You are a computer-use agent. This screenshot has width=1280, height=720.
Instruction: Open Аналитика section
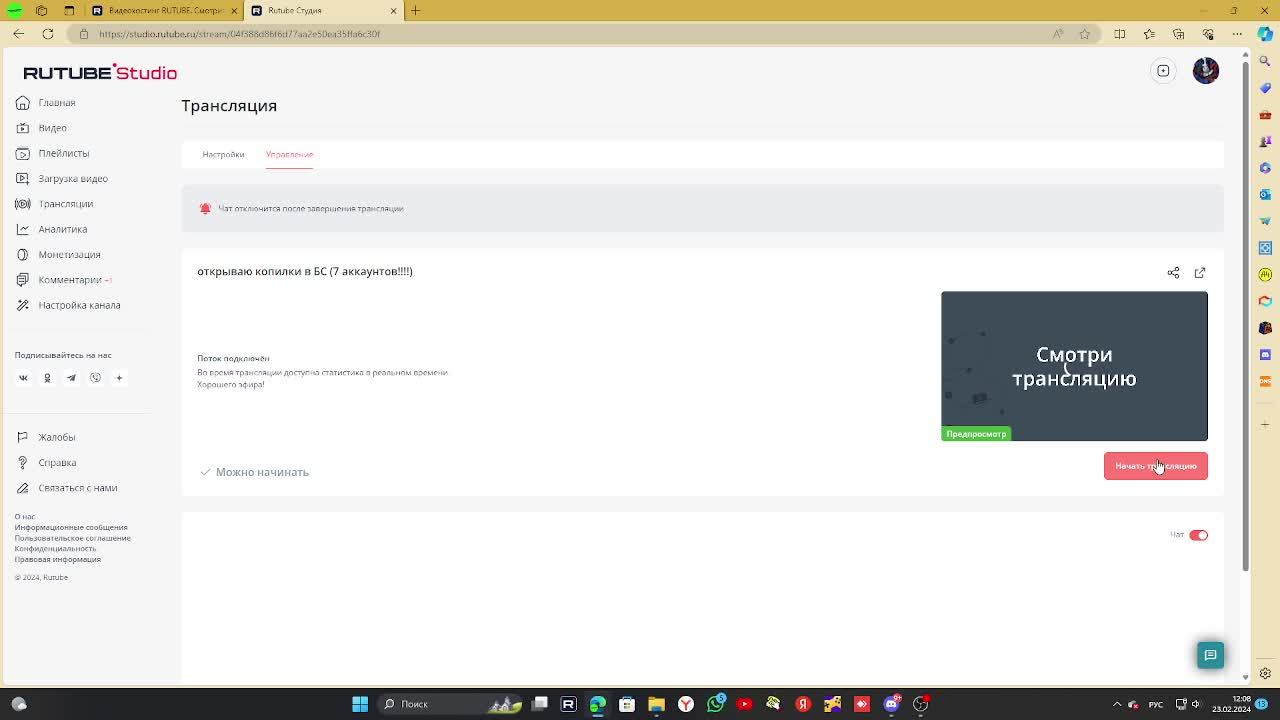51,229
